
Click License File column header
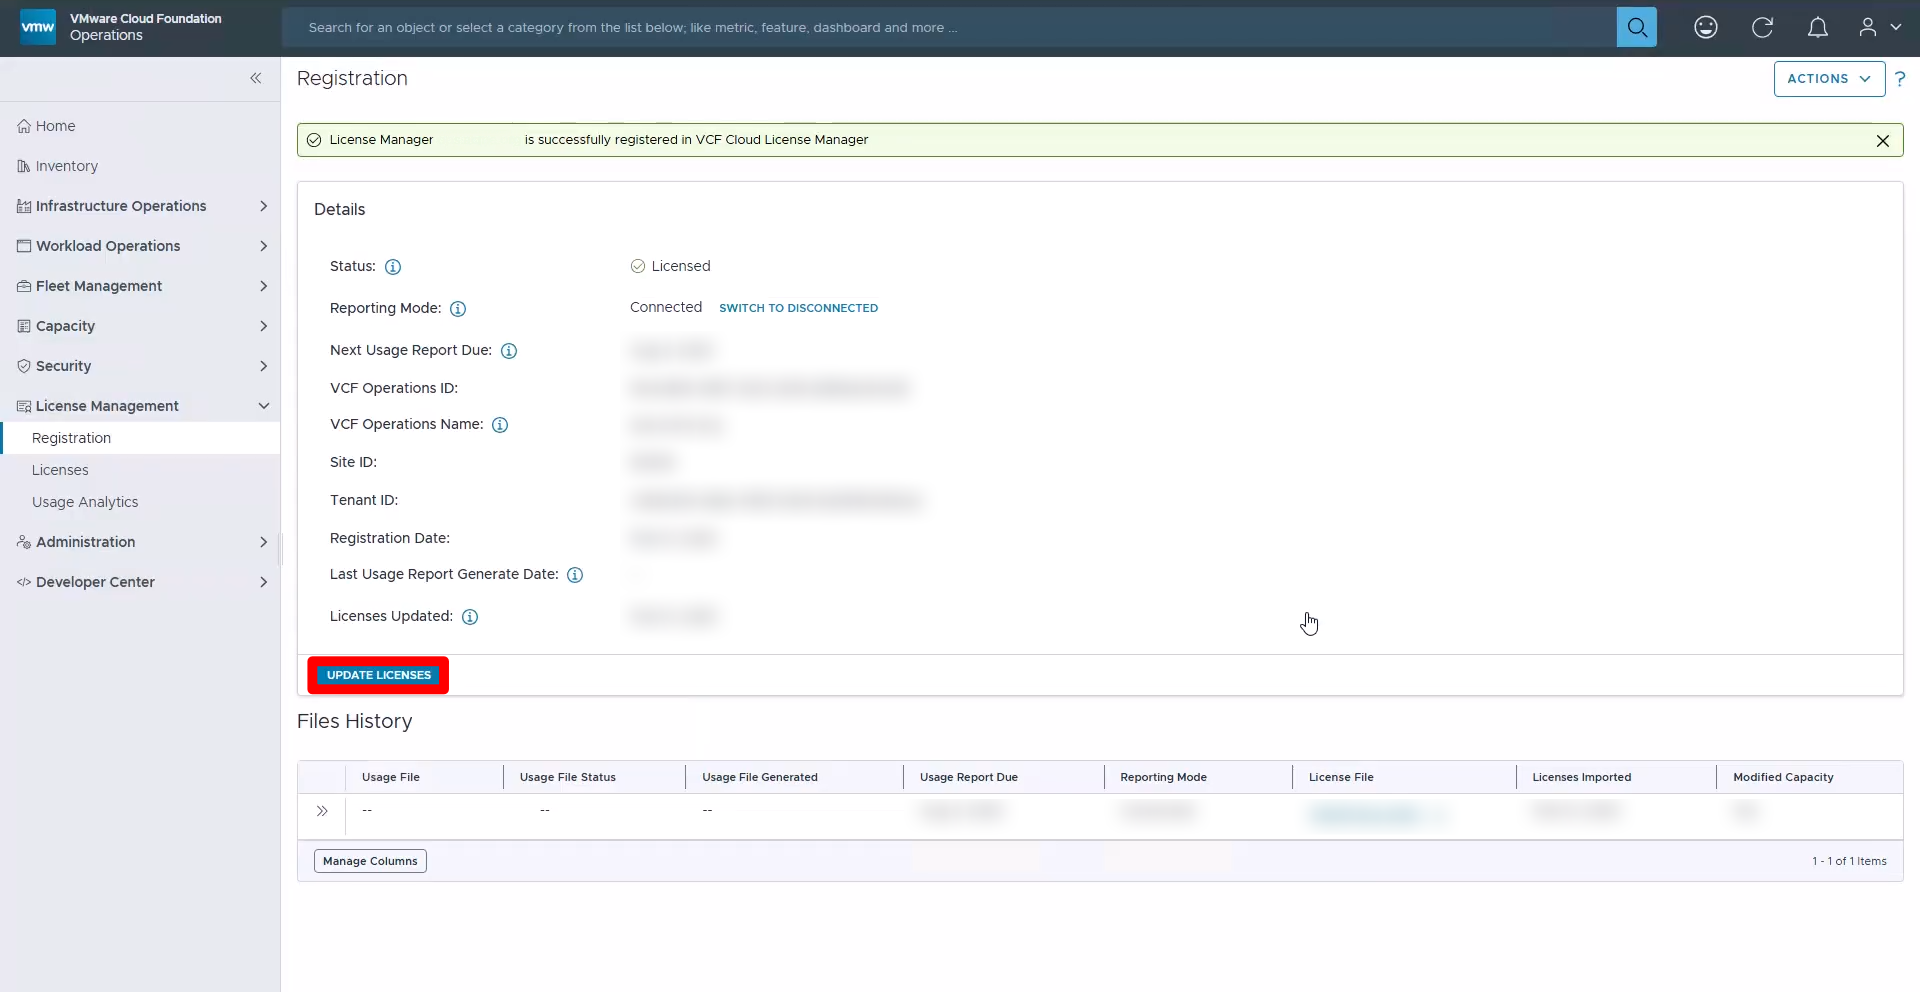pos(1341,777)
